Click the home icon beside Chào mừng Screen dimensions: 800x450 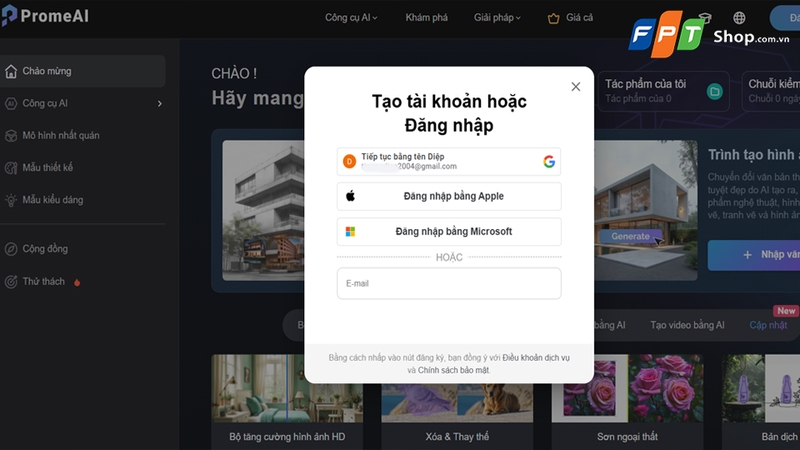(x=11, y=71)
